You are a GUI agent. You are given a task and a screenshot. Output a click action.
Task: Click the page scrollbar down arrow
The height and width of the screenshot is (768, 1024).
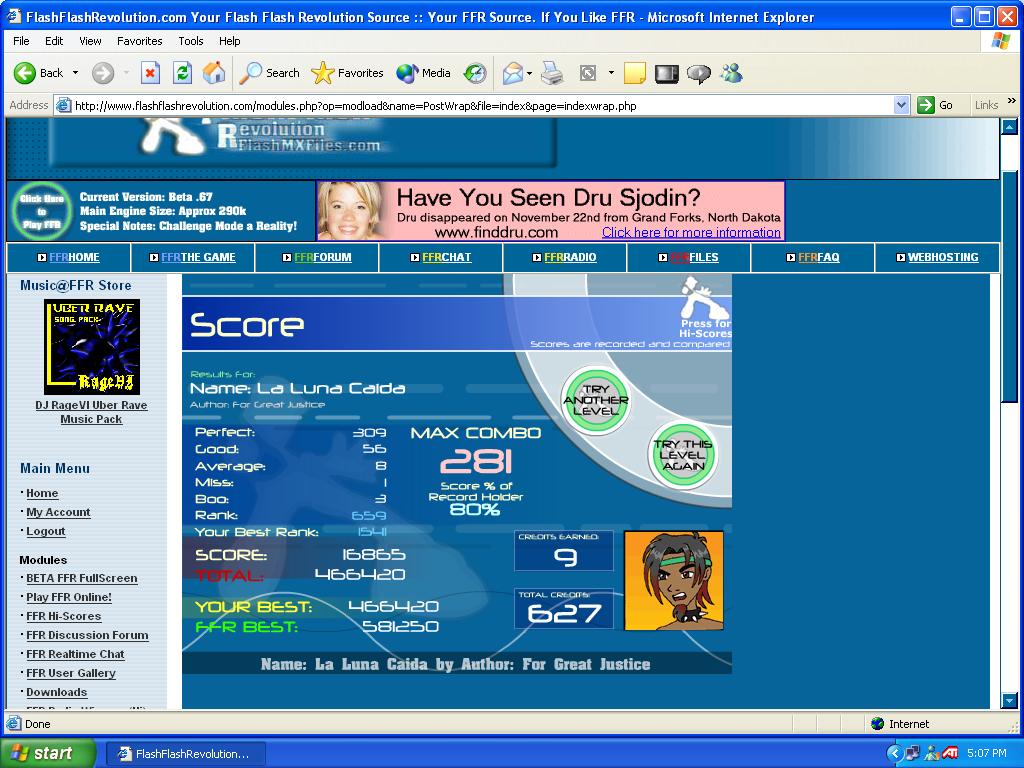pyautogui.click(x=1010, y=701)
